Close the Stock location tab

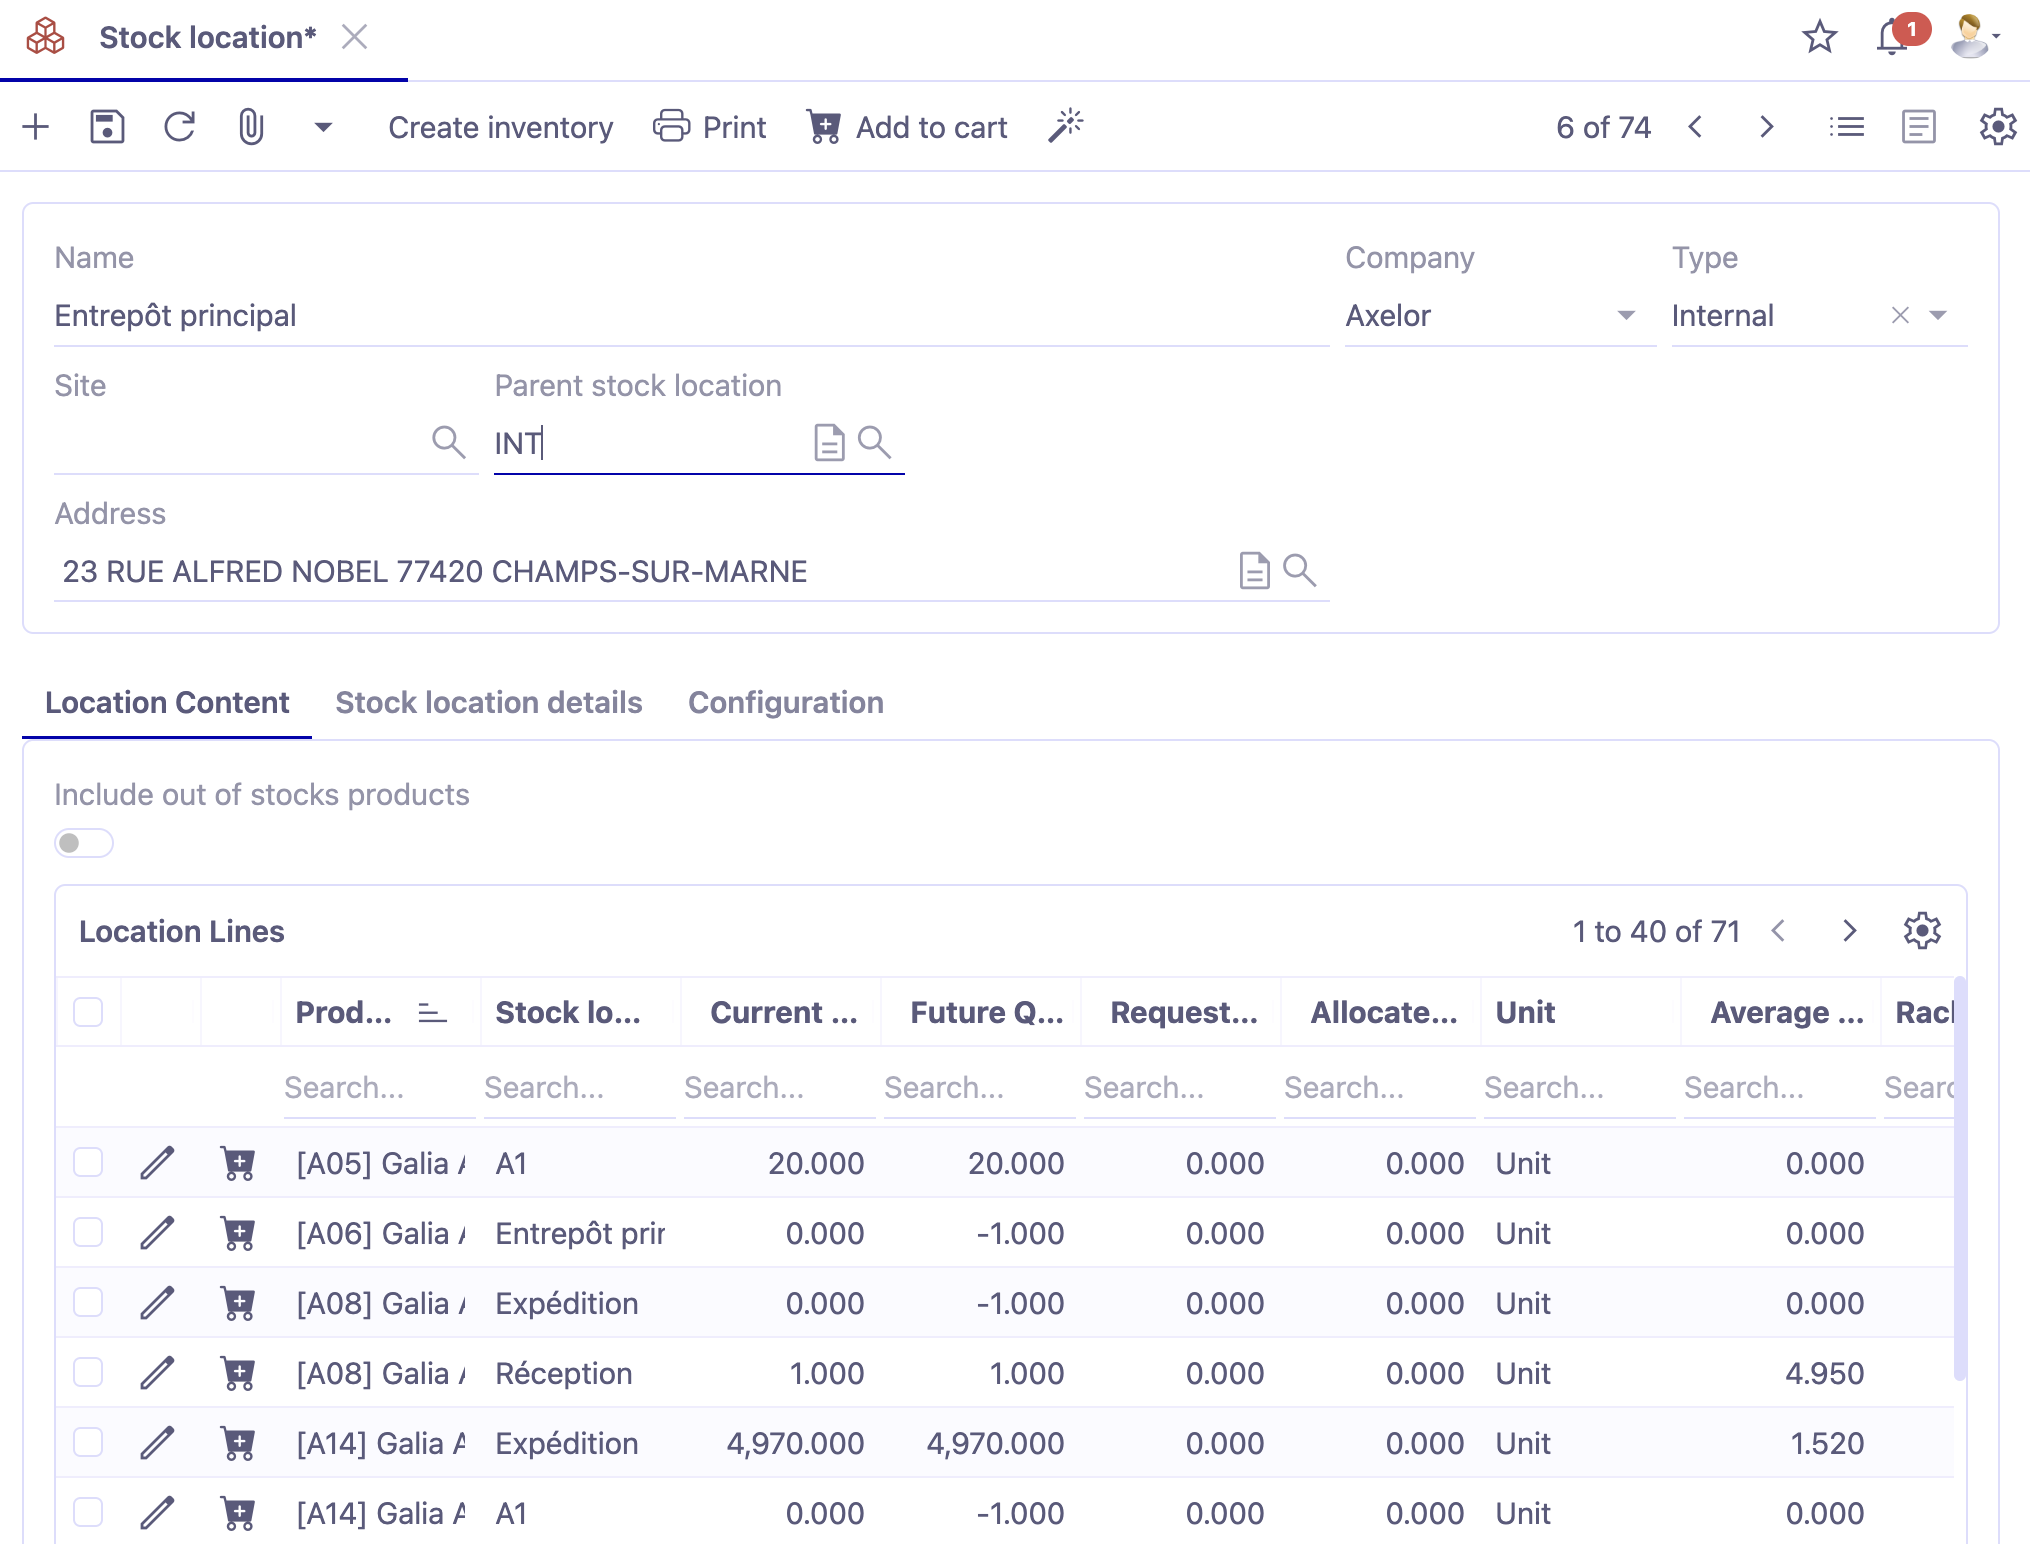tap(354, 37)
